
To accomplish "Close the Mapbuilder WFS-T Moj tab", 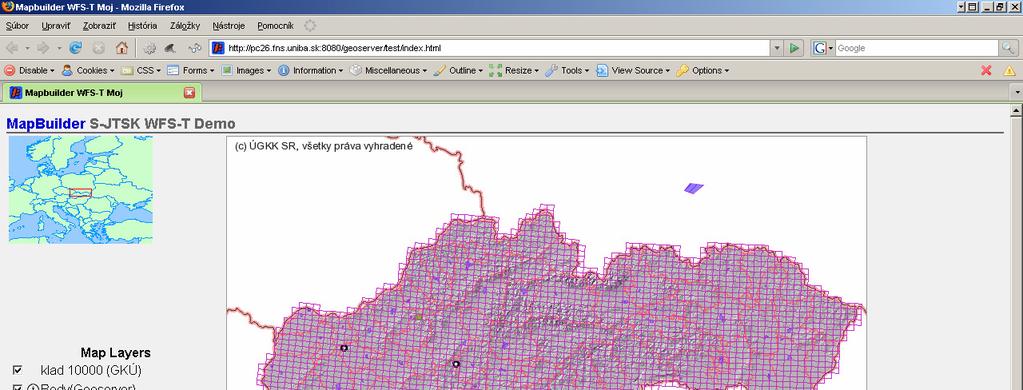I will point(189,93).
